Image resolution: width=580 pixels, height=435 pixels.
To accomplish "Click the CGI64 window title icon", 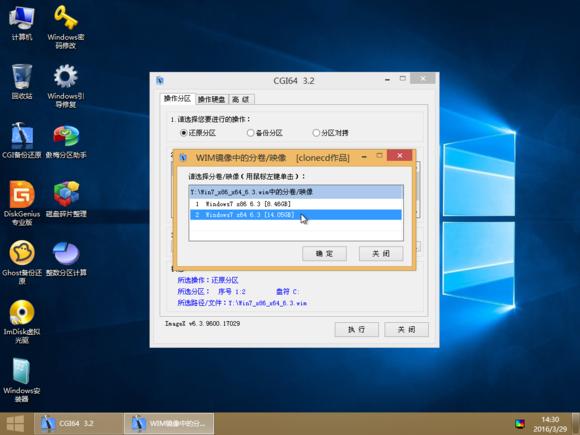I will pyautogui.click(x=160, y=80).
